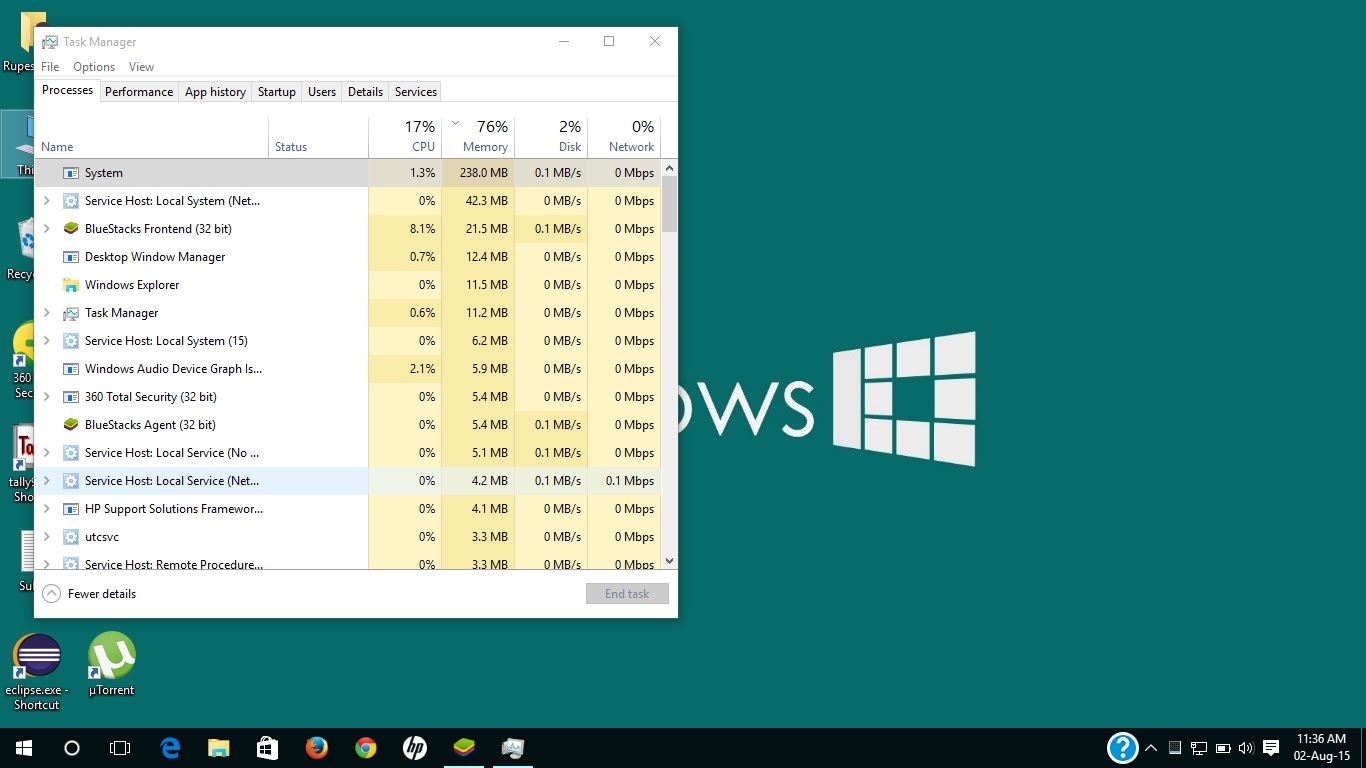
Task: Open the network status tray icon
Action: tap(1199, 748)
